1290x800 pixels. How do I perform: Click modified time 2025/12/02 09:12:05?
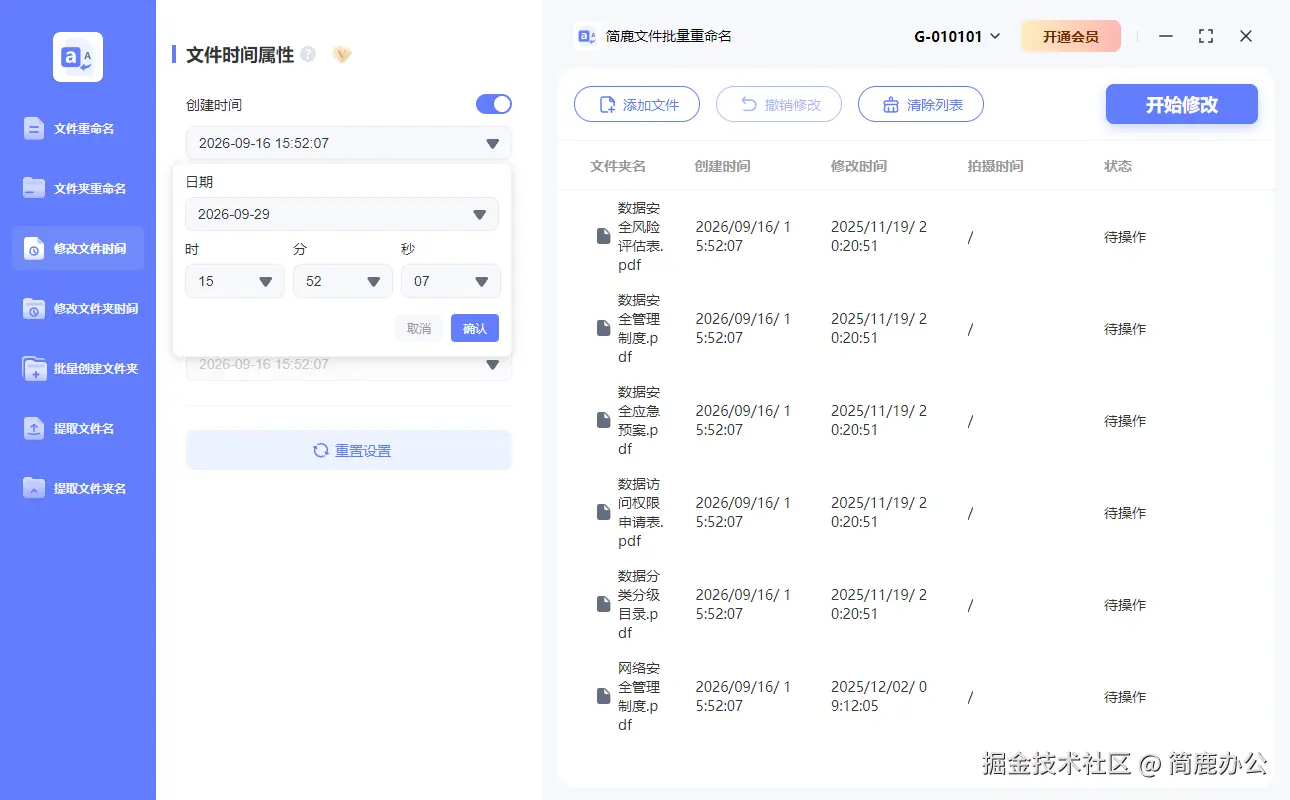879,697
